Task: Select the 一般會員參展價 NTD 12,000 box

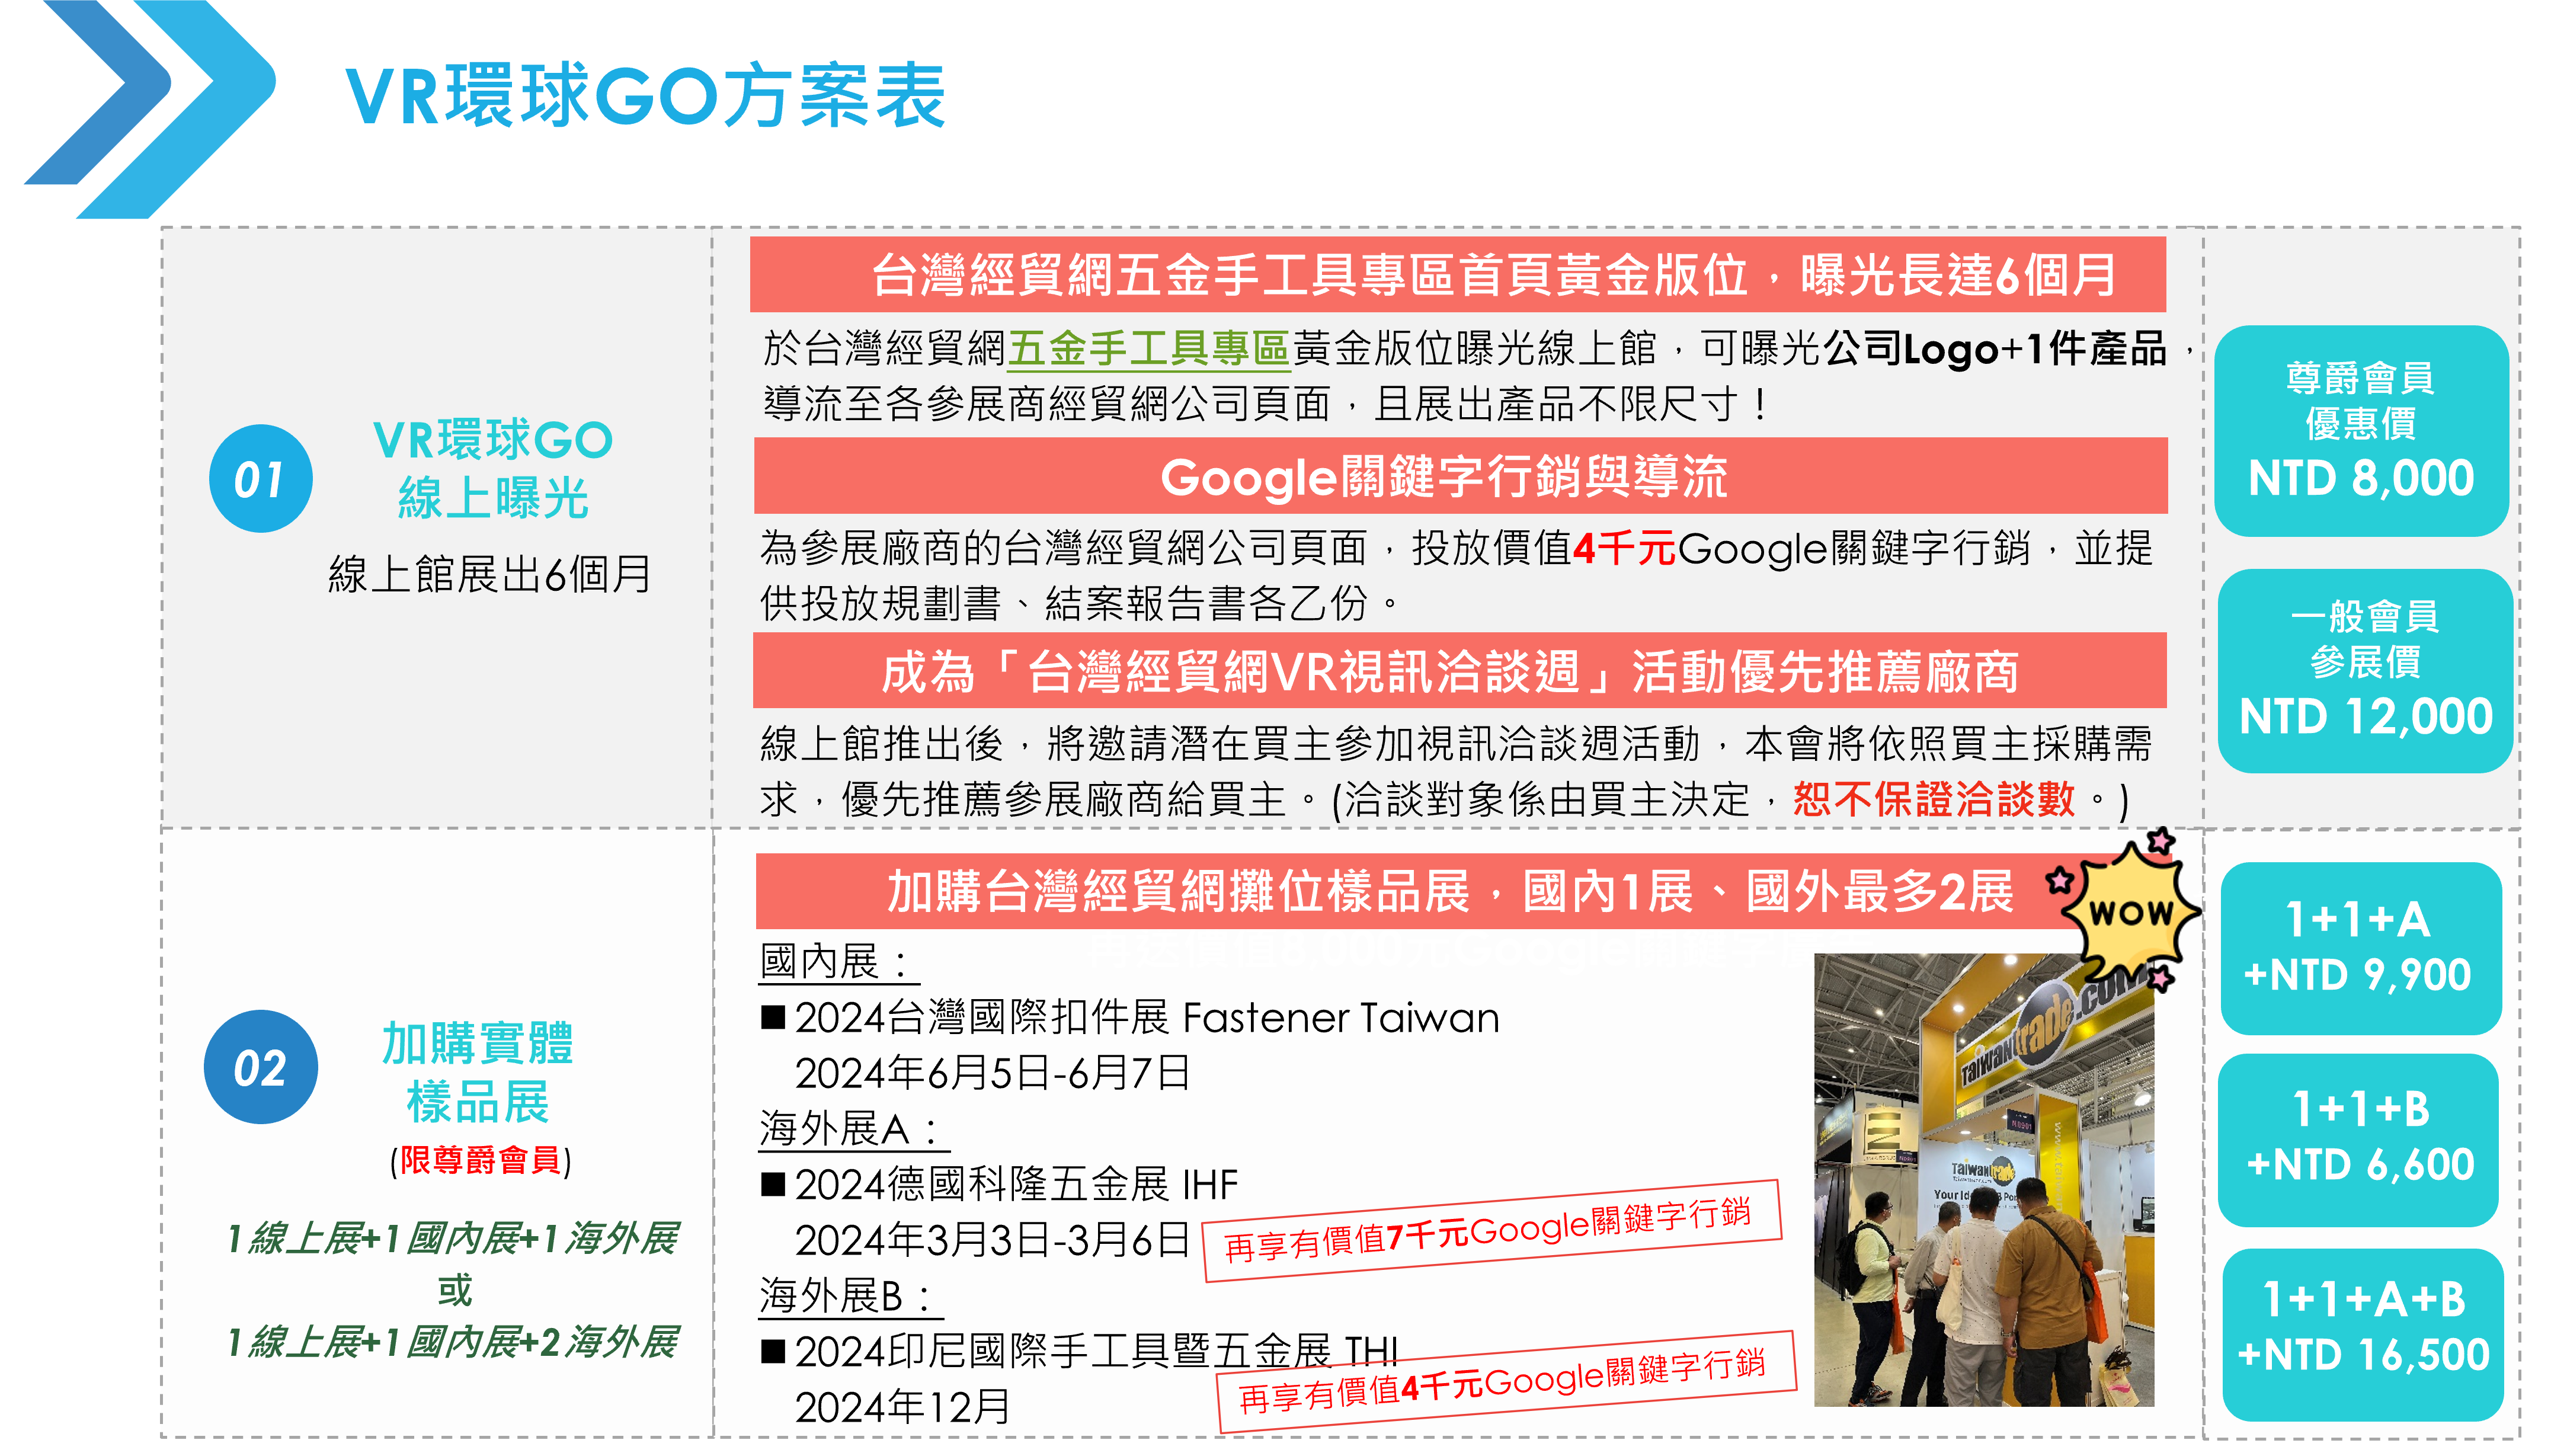Action: [2364, 670]
